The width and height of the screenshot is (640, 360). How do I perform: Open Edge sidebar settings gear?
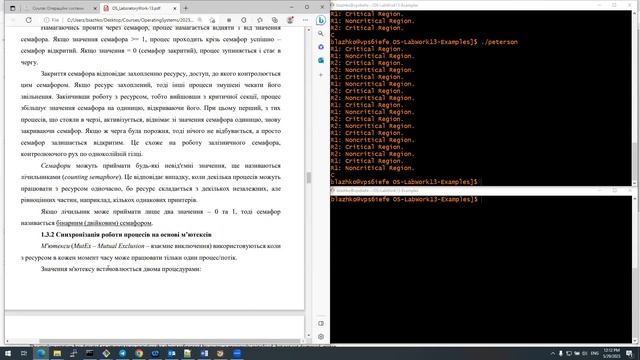click(x=321, y=337)
